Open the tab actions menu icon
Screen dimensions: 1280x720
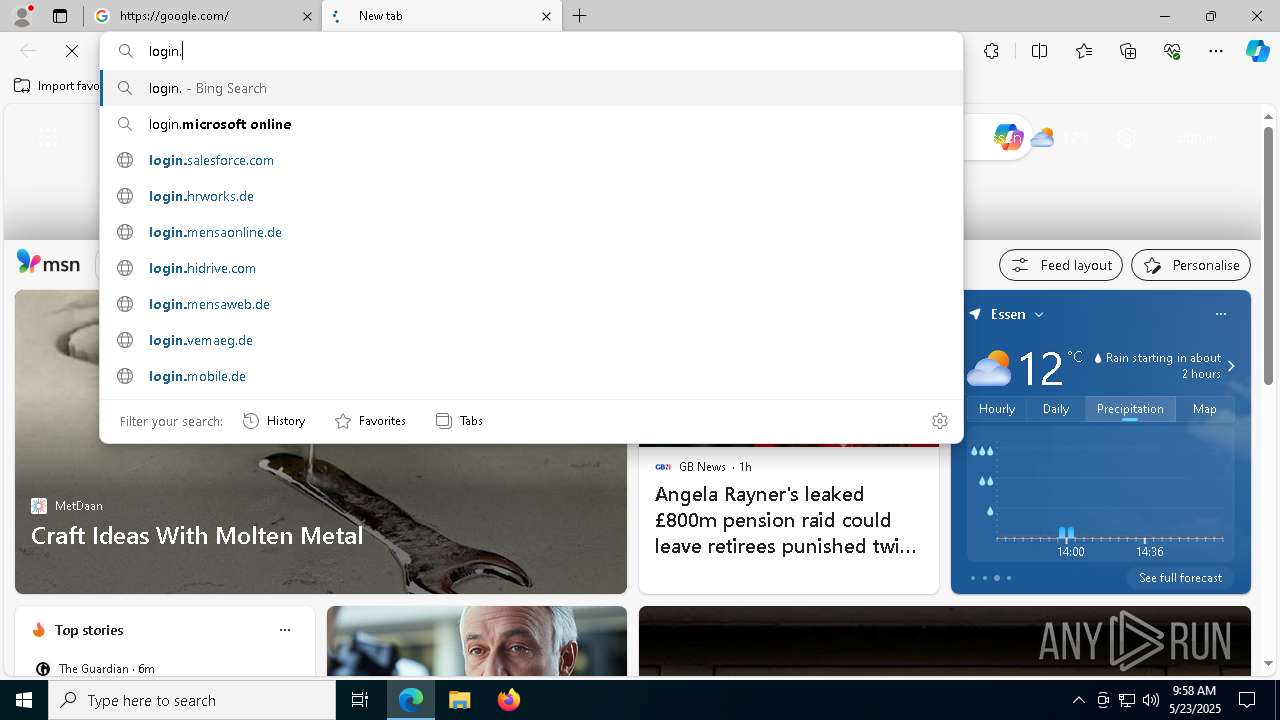click(60, 16)
